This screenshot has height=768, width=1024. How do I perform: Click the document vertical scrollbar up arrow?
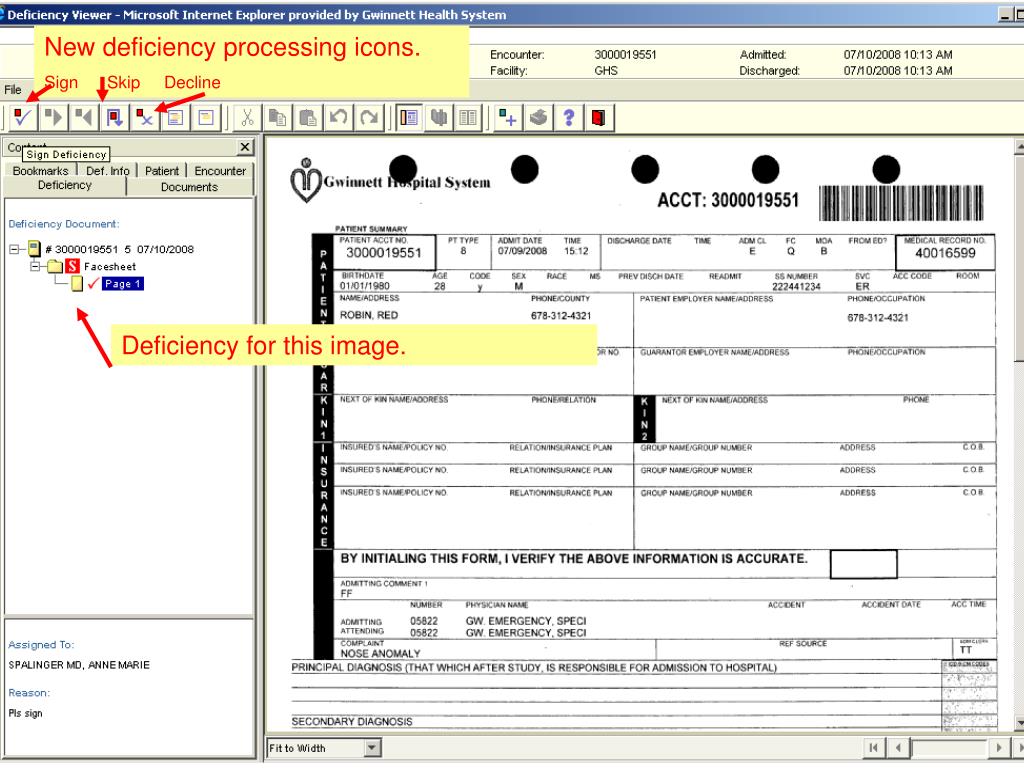tap(1019, 146)
